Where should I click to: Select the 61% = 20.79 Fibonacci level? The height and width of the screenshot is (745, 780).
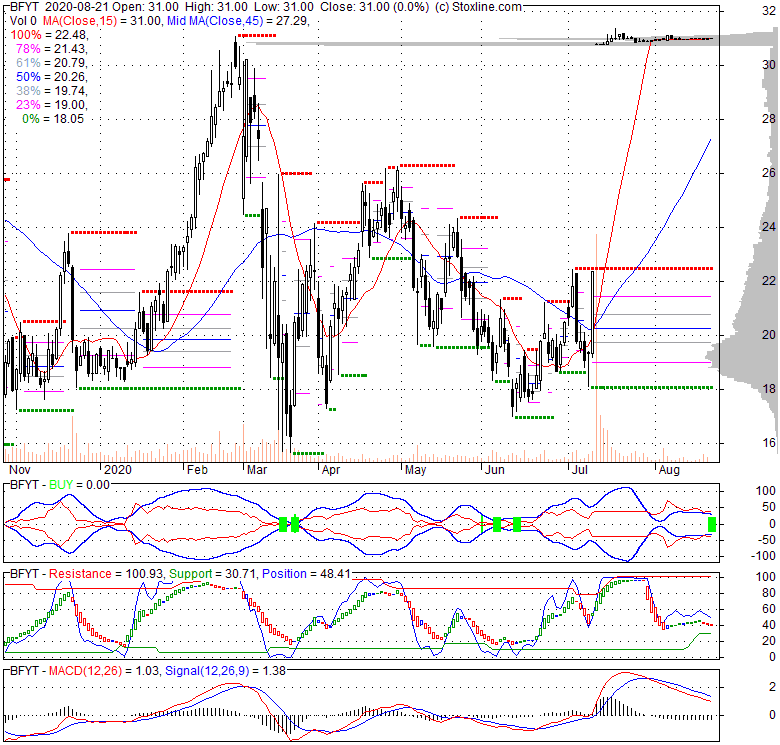[x=52, y=63]
